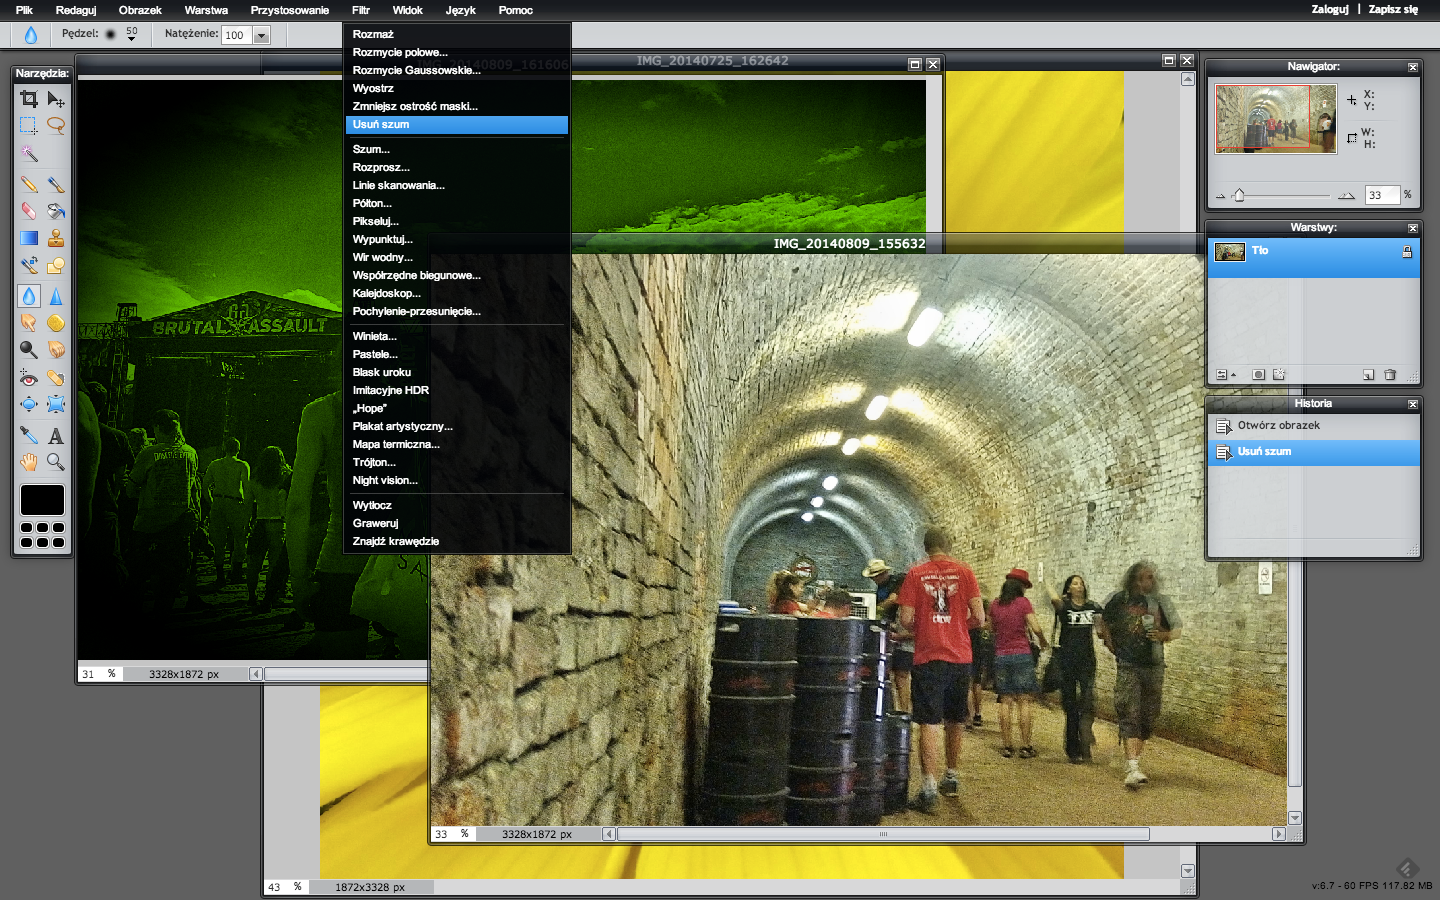Click the Zapisz się link
The image size is (1440, 900).
point(1393,9)
